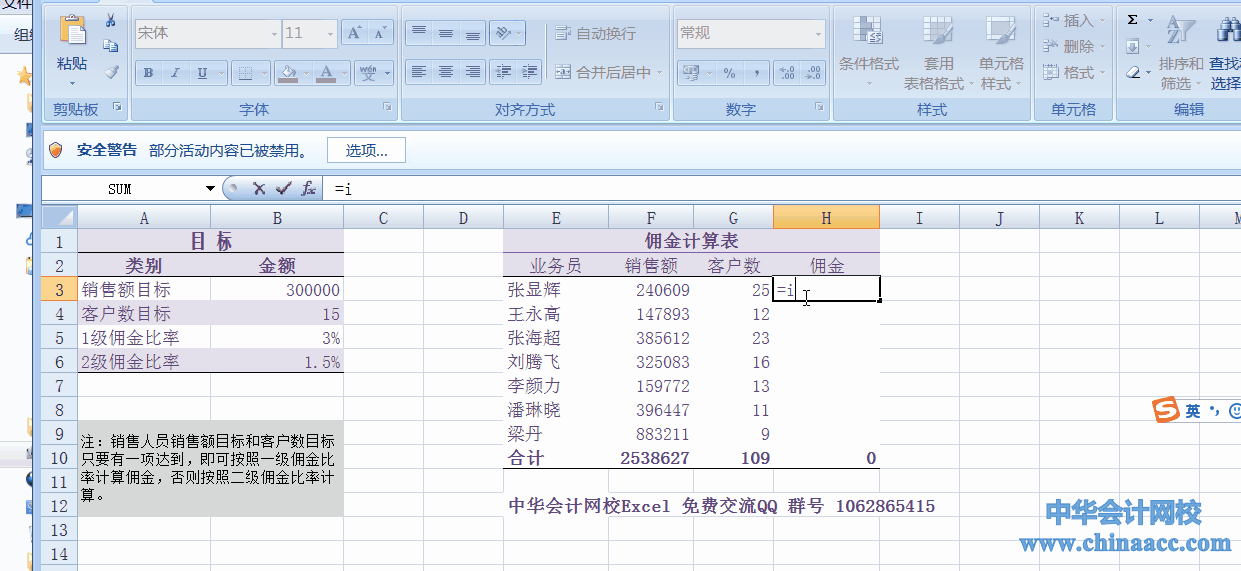The image size is (1241, 571).
Task: Toggle bold formatting
Action: click(149, 73)
